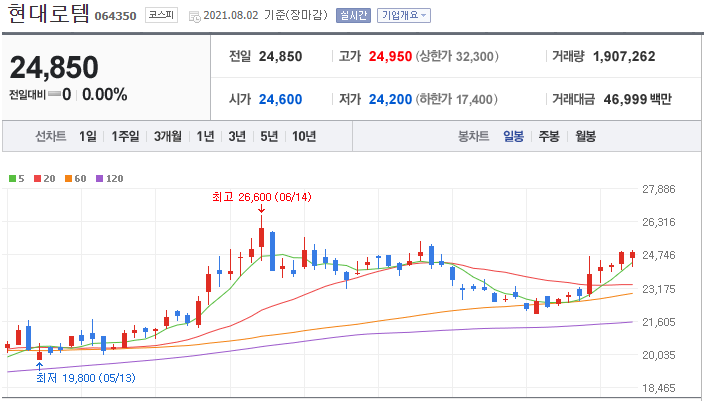Click the 코스피 market badge
This screenshot has width=704, height=401.
click(161, 15)
